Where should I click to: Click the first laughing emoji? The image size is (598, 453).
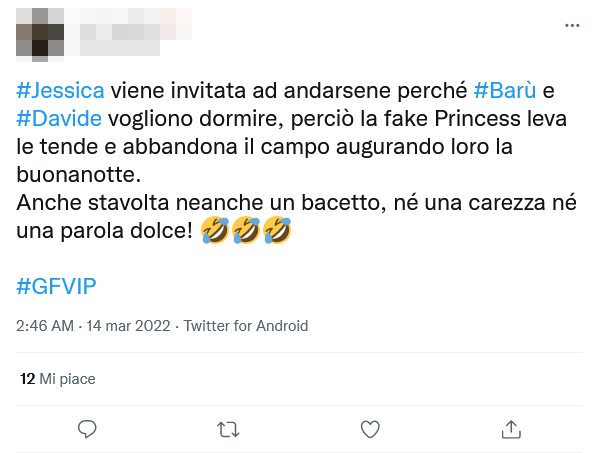click(215, 230)
